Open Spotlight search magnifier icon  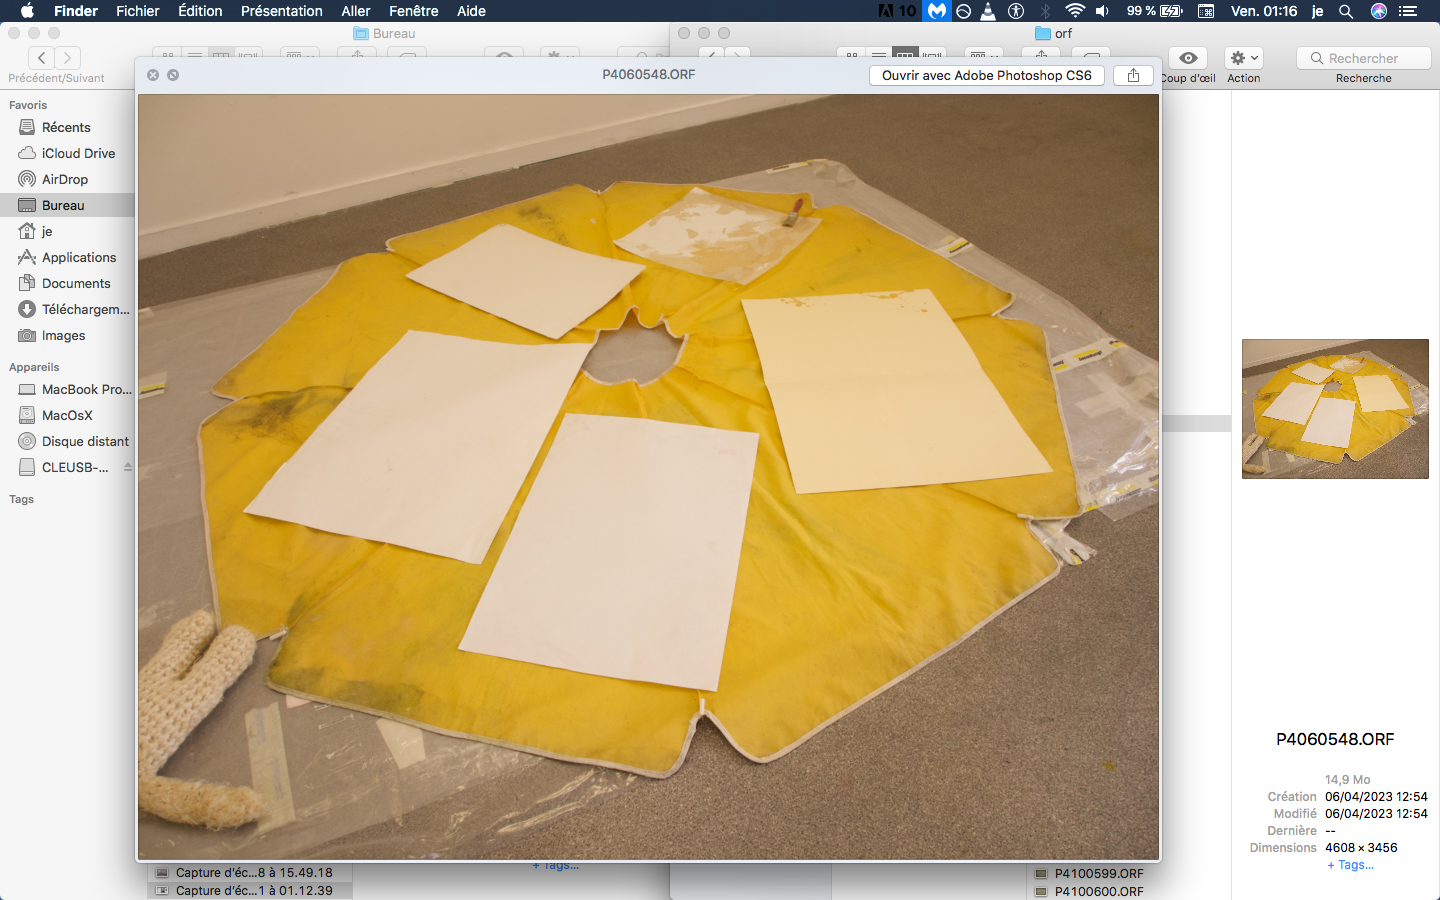click(1346, 11)
